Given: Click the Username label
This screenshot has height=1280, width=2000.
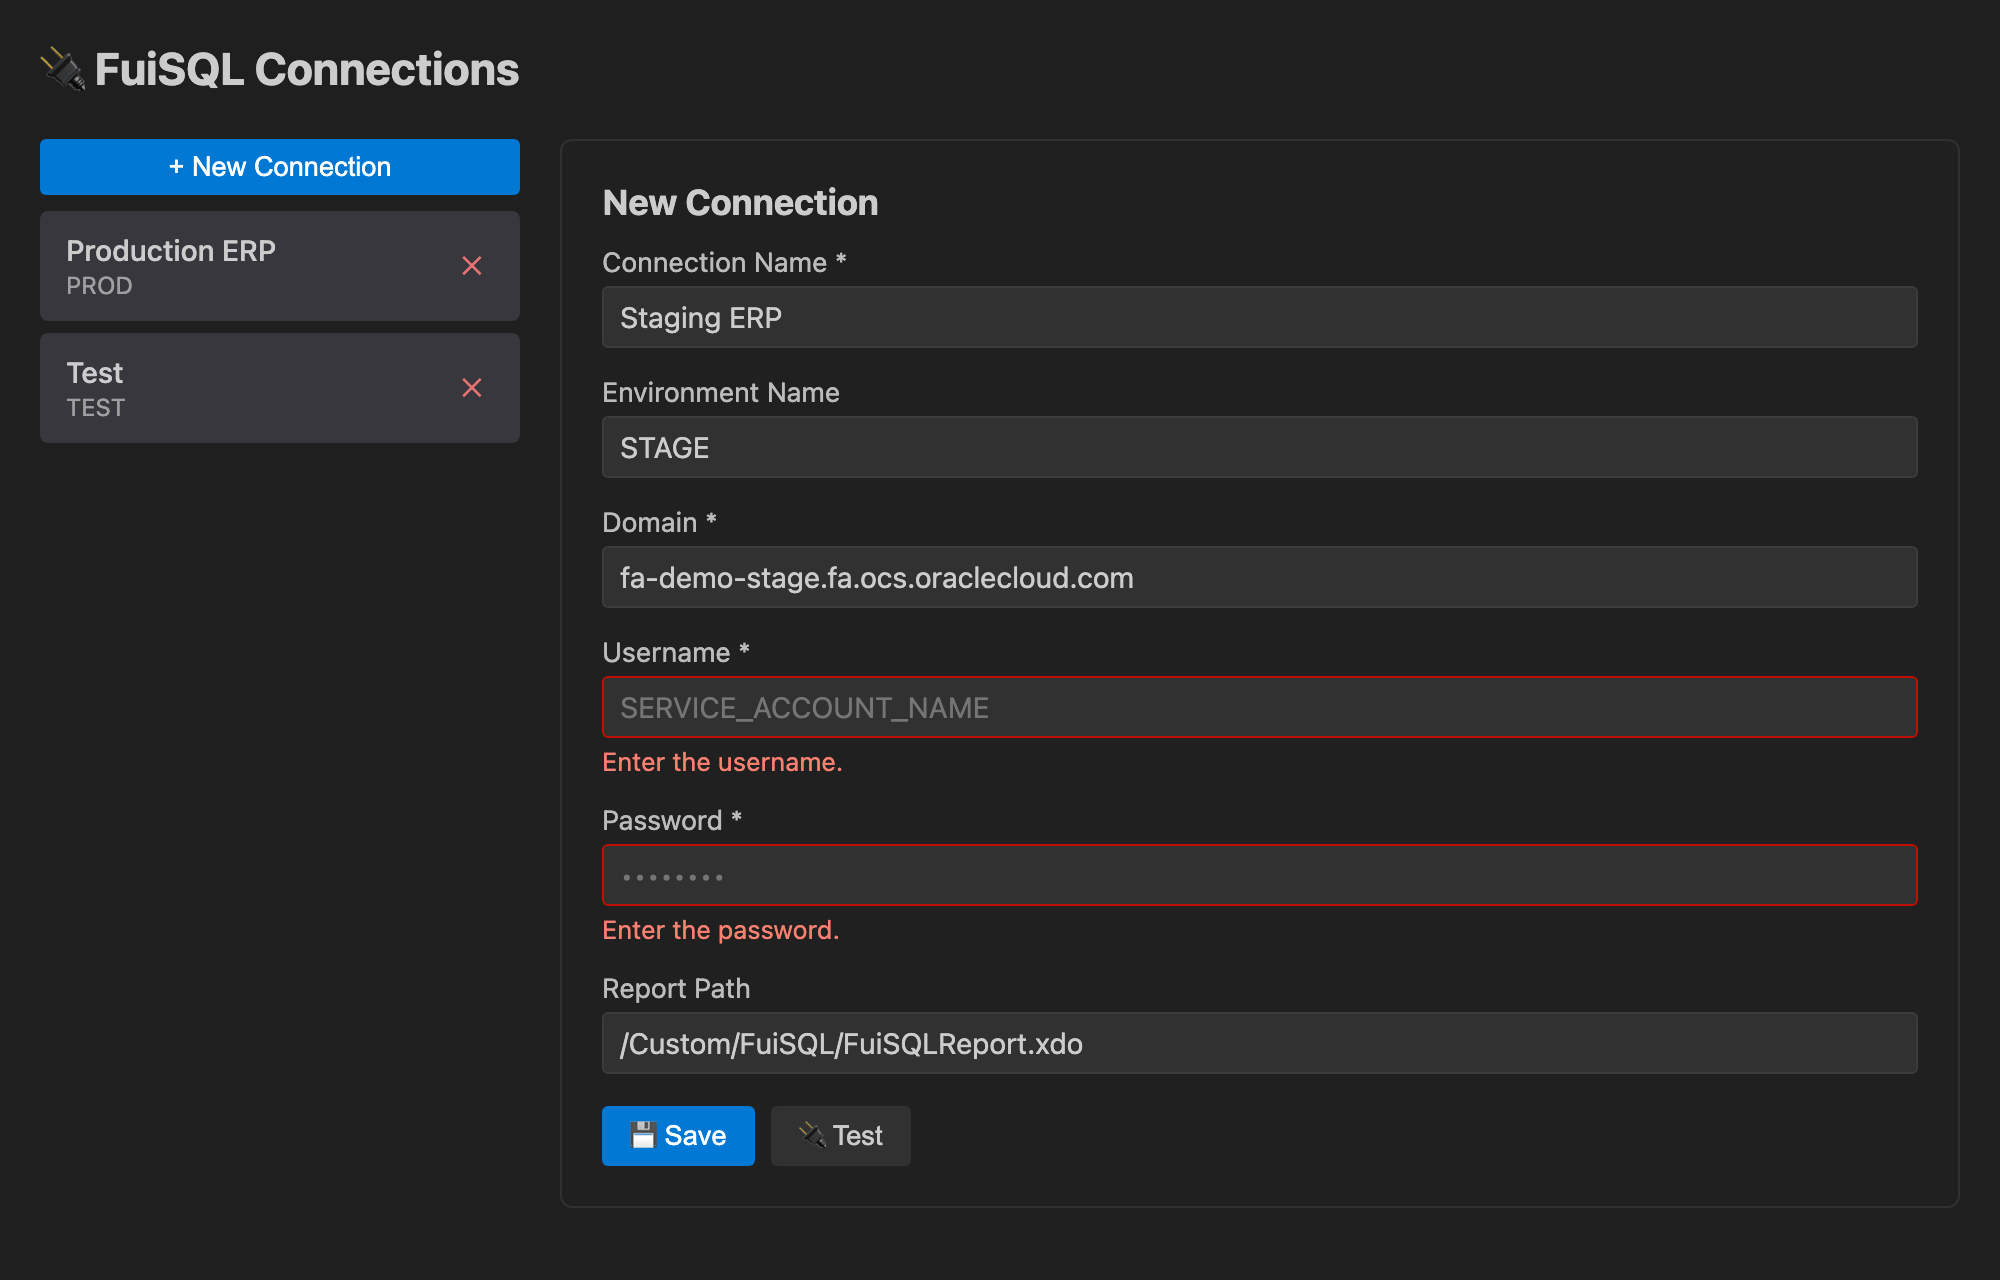Looking at the screenshot, I should pyautogui.click(x=676, y=652).
